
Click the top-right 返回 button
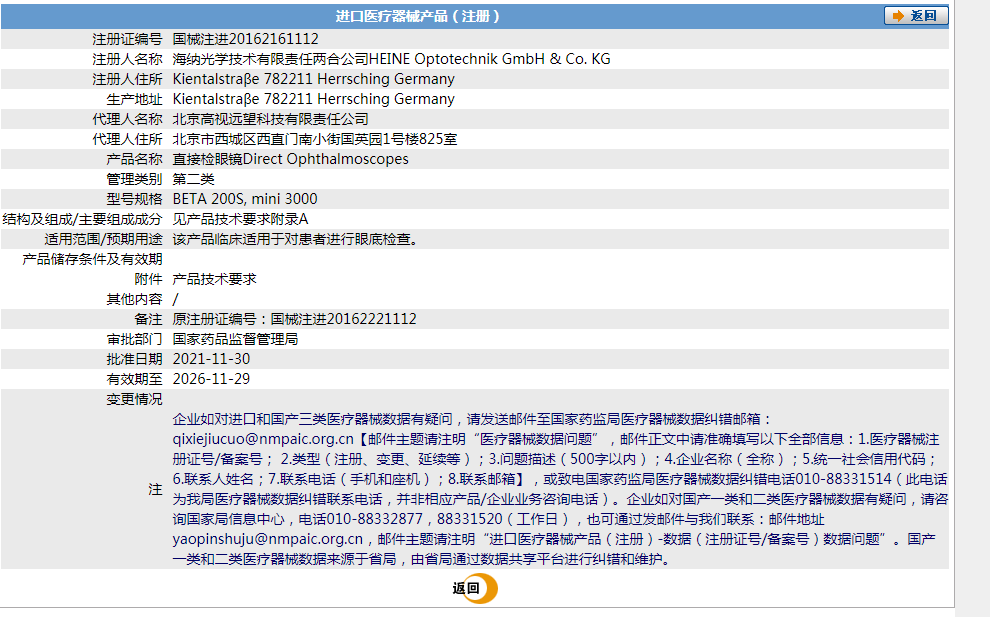916,16
